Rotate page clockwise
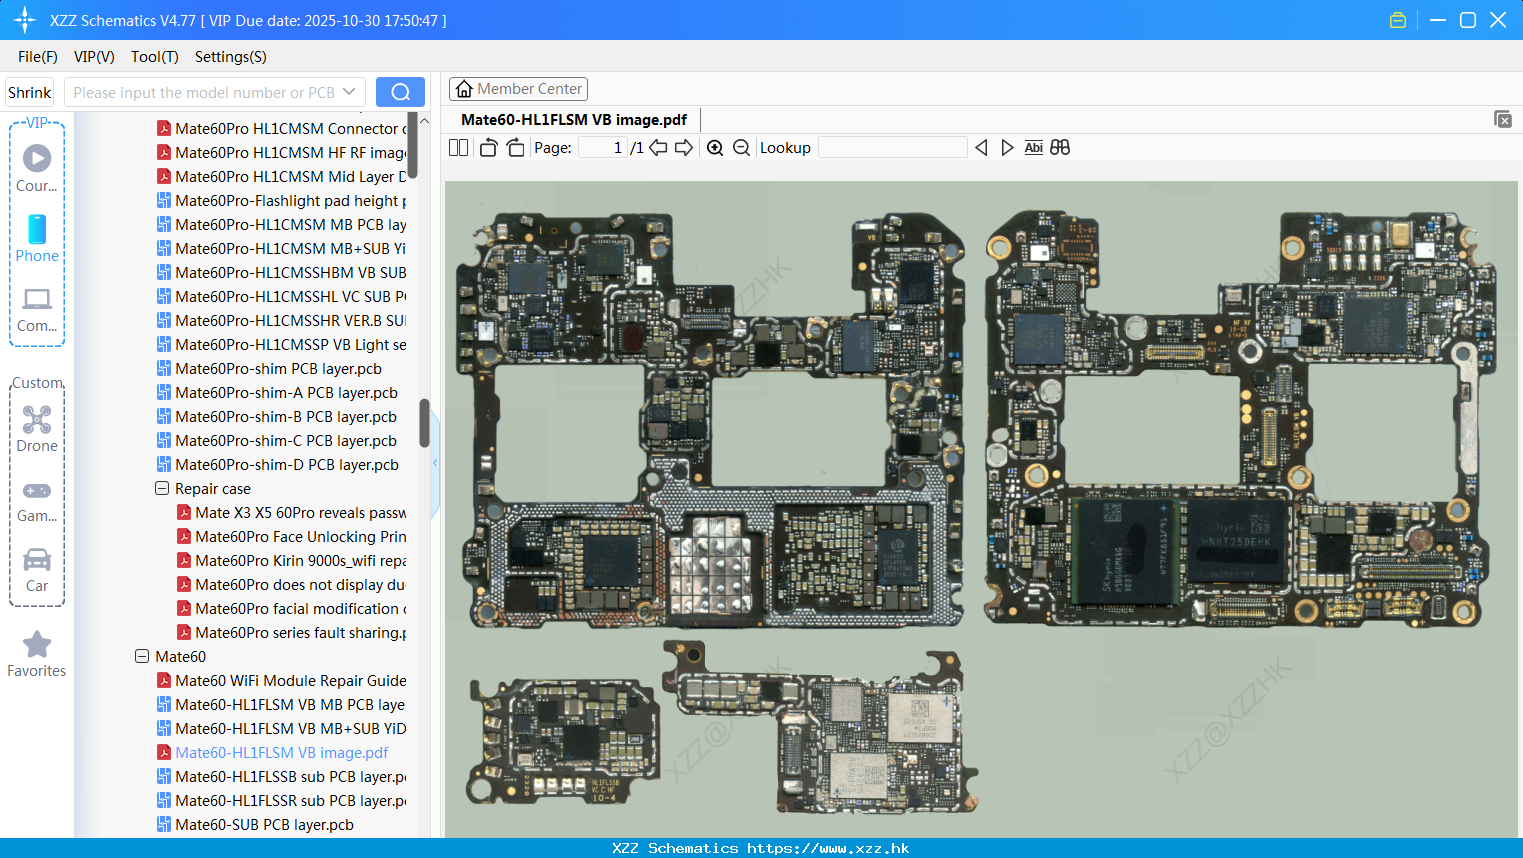 click(515, 147)
